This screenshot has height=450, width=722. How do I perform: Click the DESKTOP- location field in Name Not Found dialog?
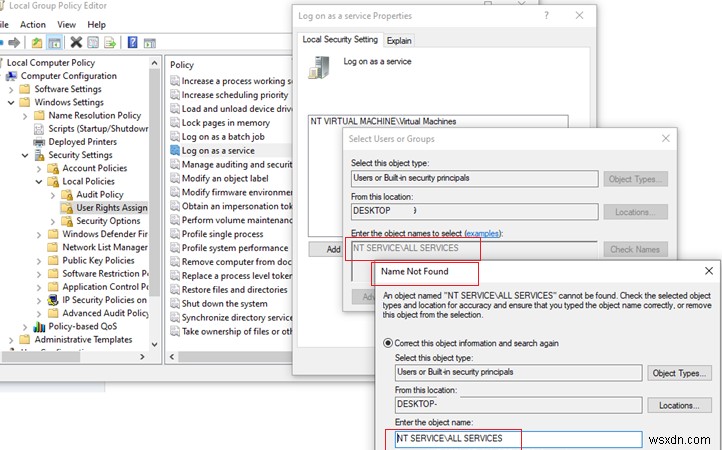[518, 404]
